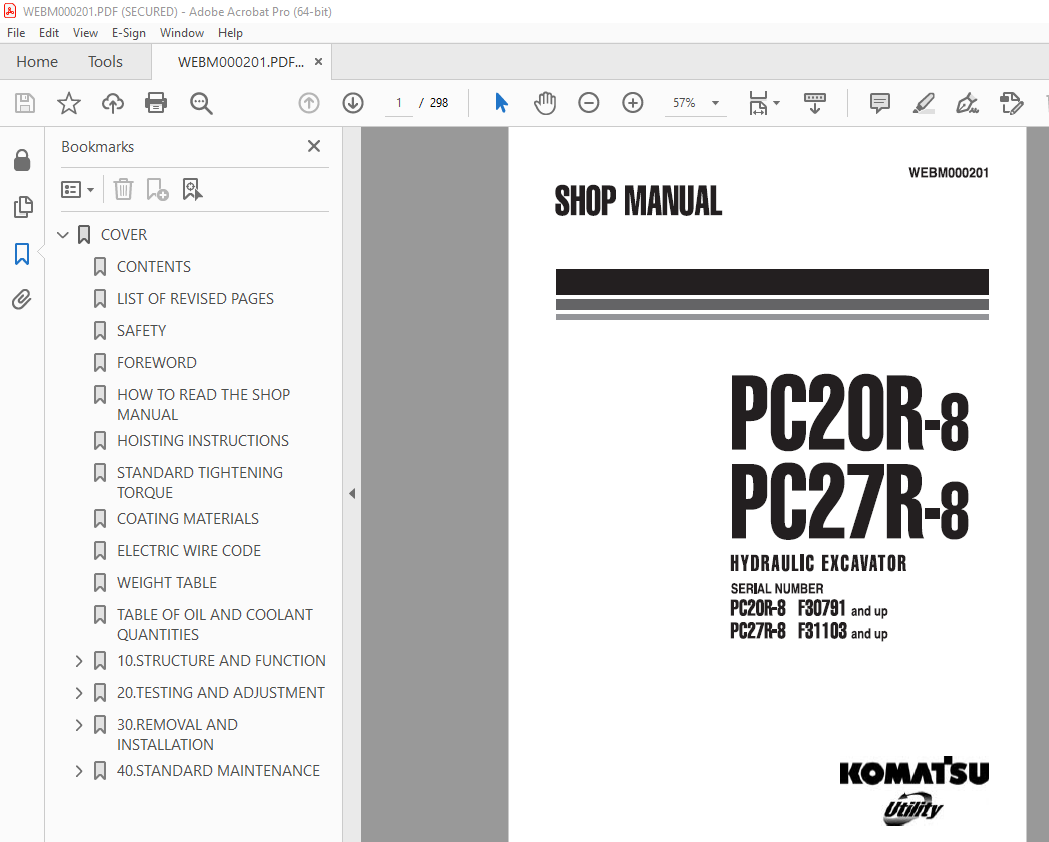Open the Help menu

point(230,33)
